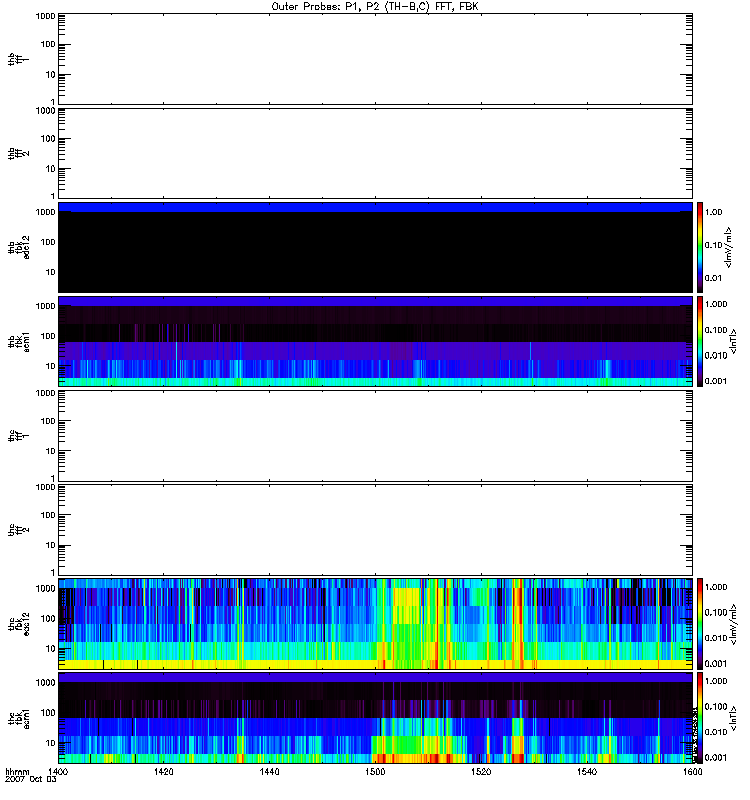Click the thb fbk edc12 spectrogram panel

click(375, 247)
